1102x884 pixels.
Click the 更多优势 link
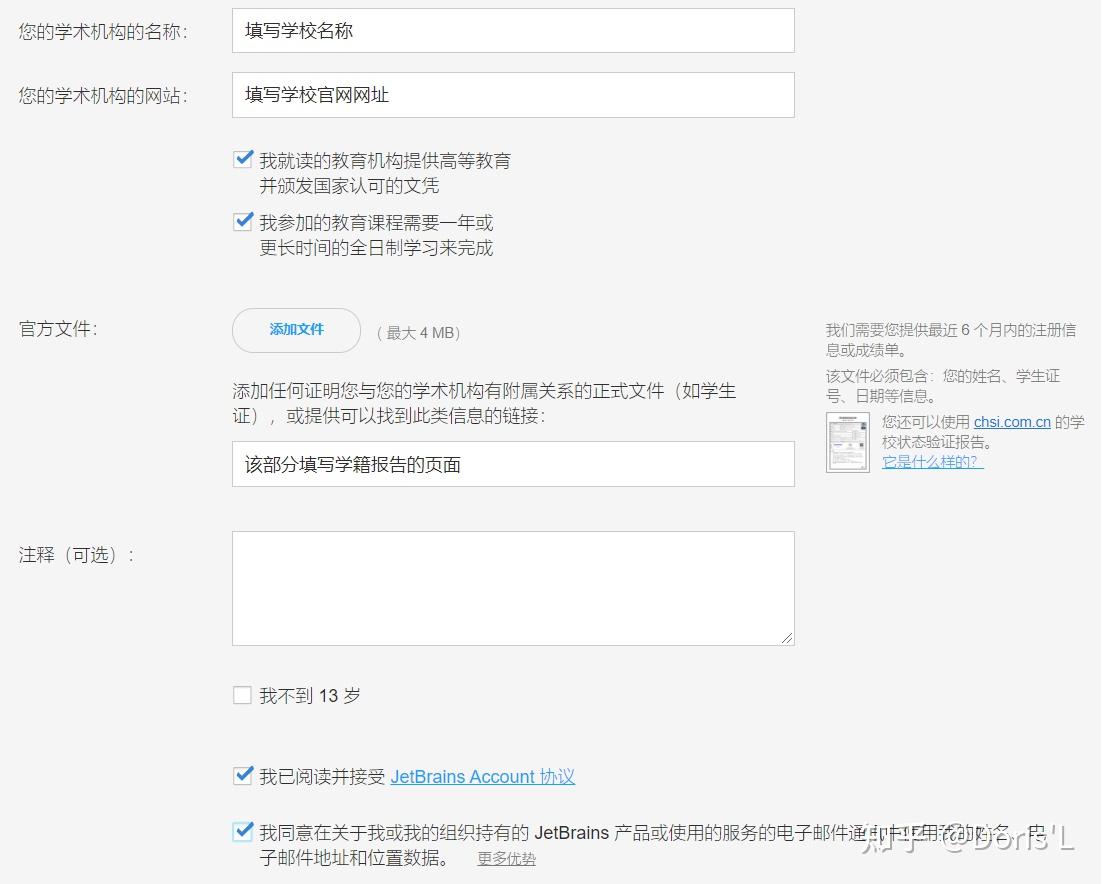click(x=506, y=858)
